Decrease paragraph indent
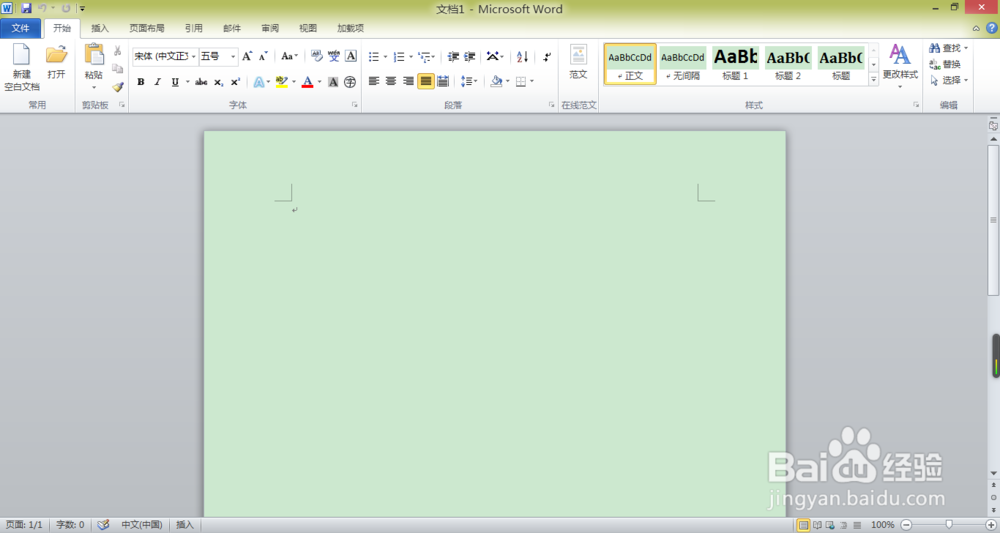1000x533 pixels. pos(453,57)
